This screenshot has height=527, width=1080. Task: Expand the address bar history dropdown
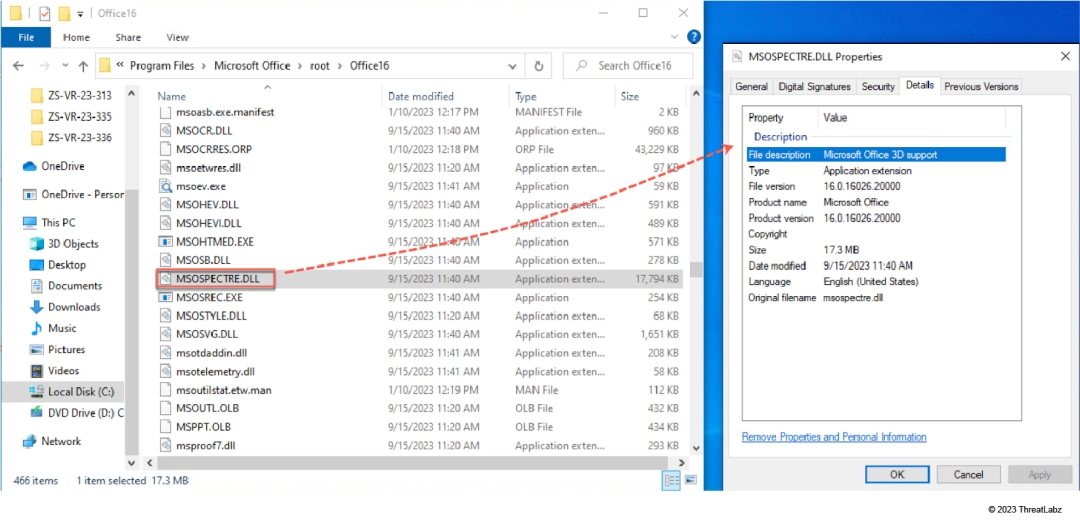pos(512,66)
